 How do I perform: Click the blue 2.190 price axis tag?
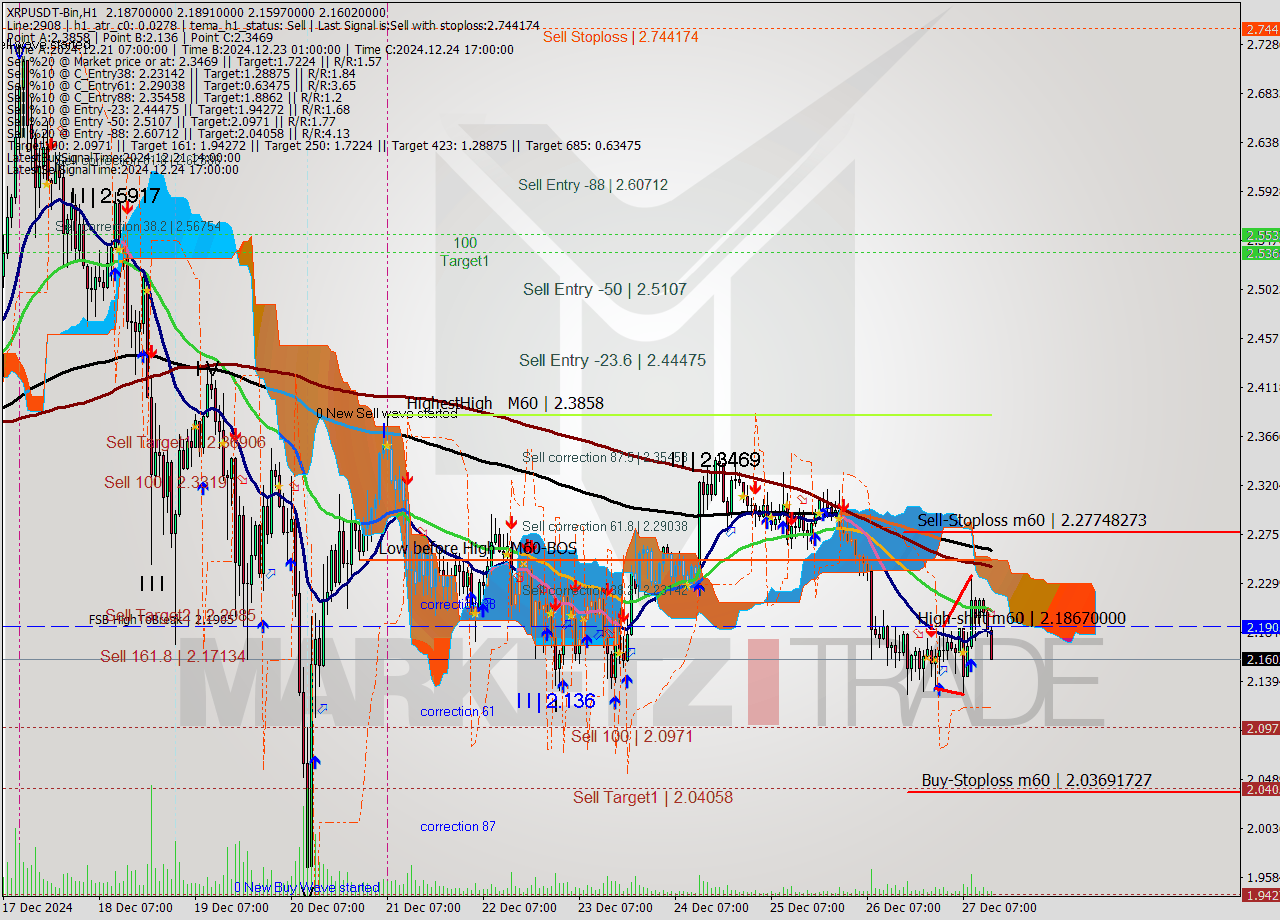(1260, 627)
